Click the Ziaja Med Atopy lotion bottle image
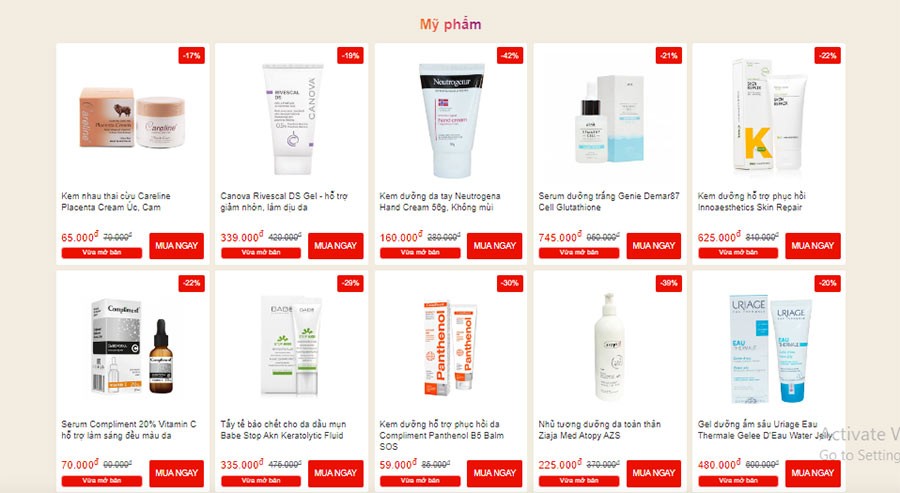The width and height of the screenshot is (900, 493). tap(608, 347)
